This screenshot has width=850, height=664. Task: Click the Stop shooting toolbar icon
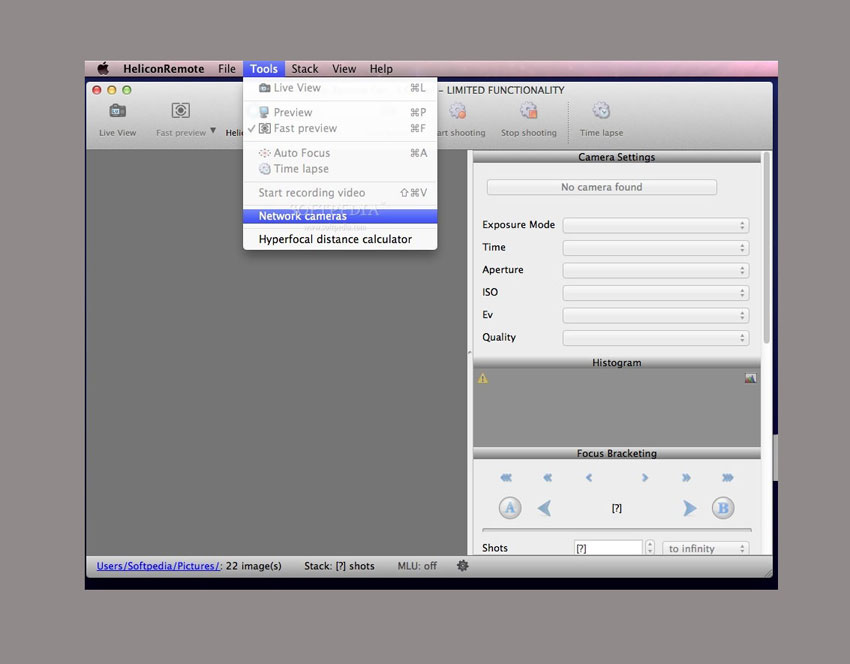point(528,112)
